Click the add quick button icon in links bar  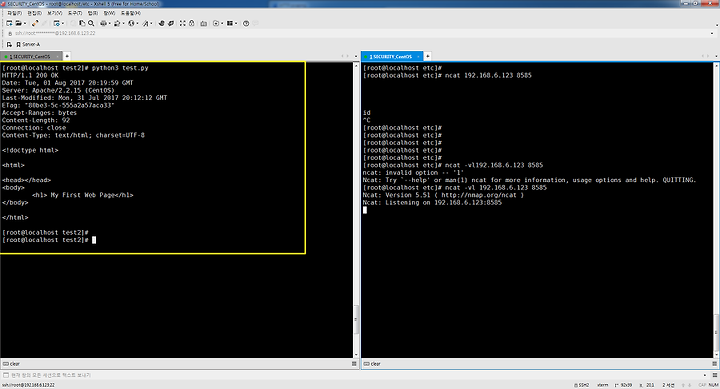pos(9,45)
